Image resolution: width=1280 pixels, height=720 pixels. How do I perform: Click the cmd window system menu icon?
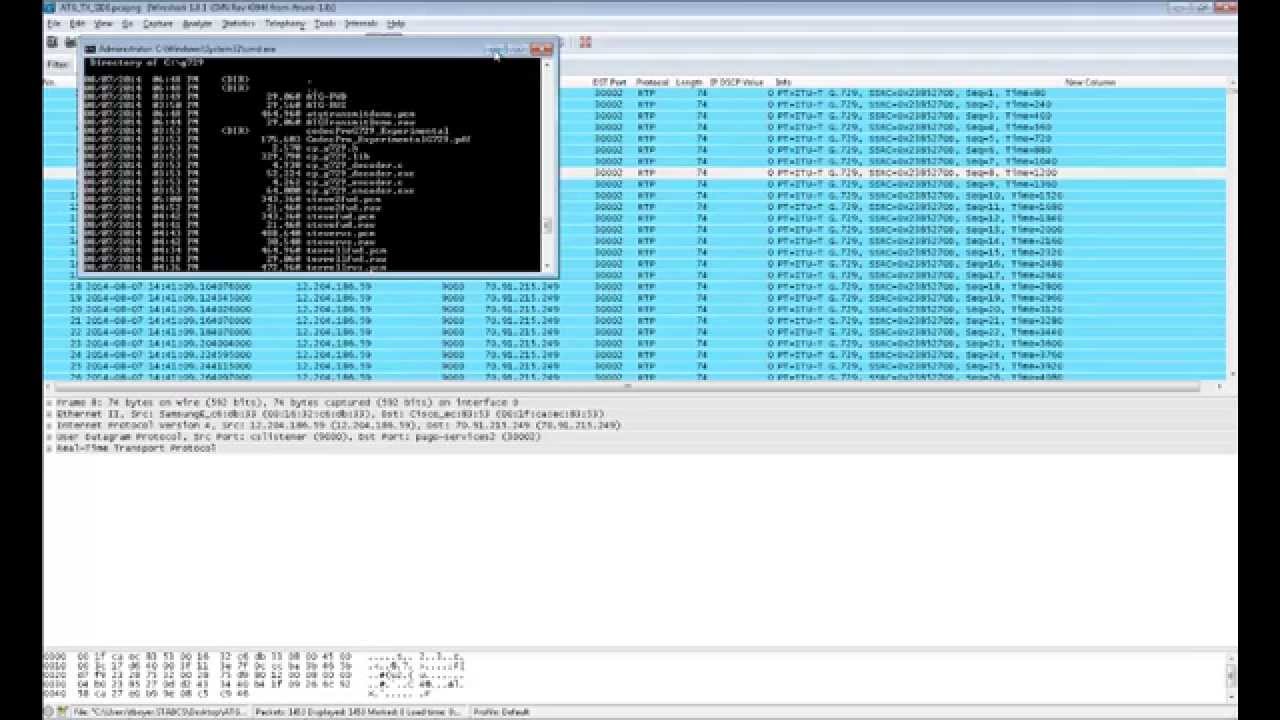pyautogui.click(x=90, y=48)
